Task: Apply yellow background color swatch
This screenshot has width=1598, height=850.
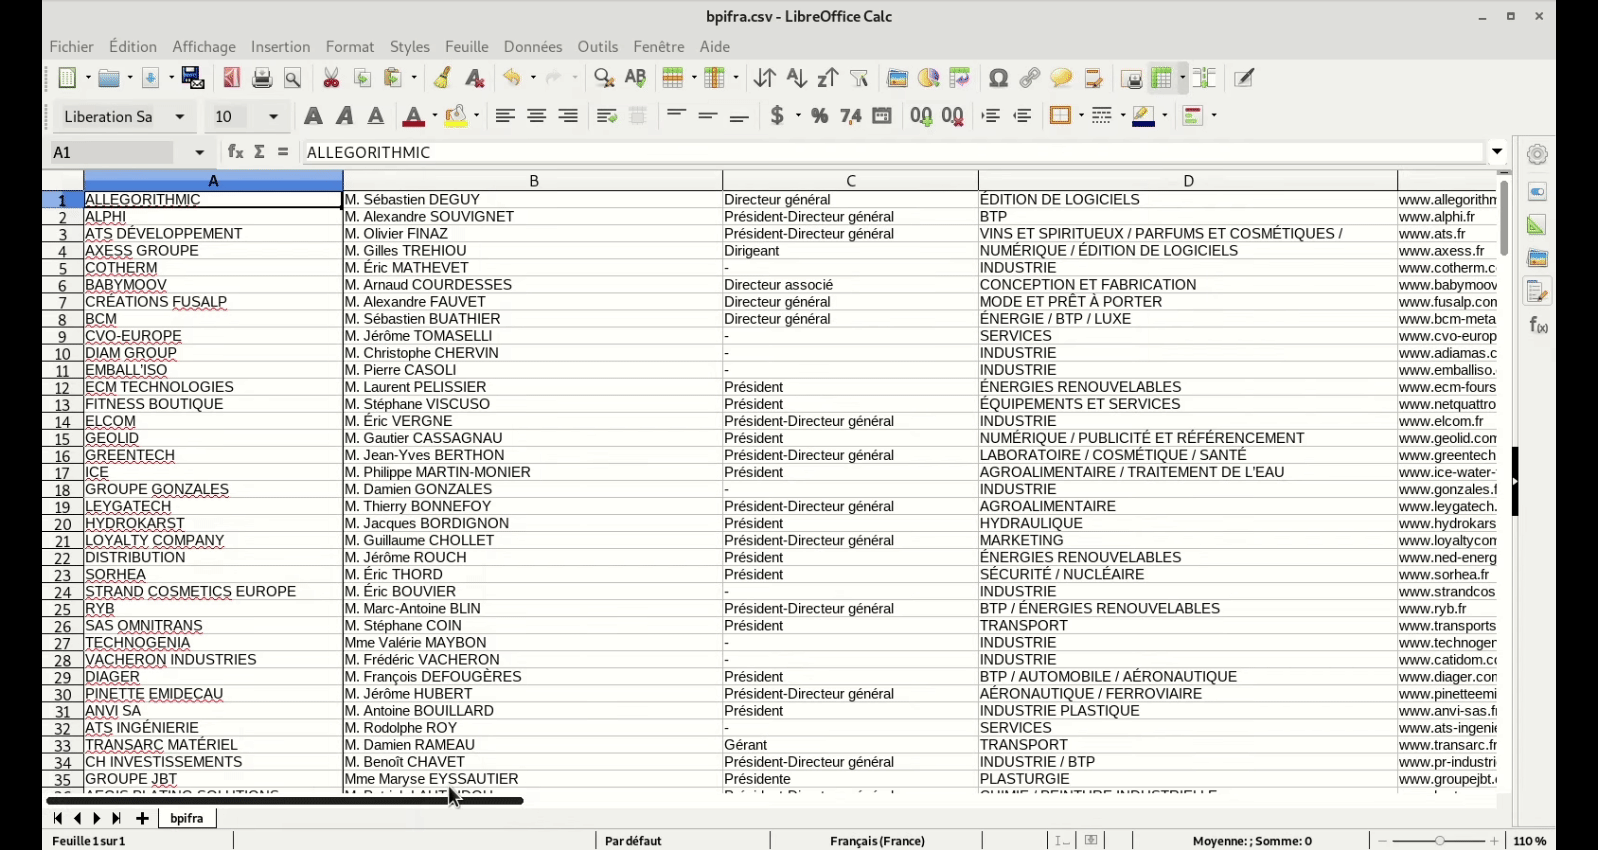Action: click(x=456, y=116)
